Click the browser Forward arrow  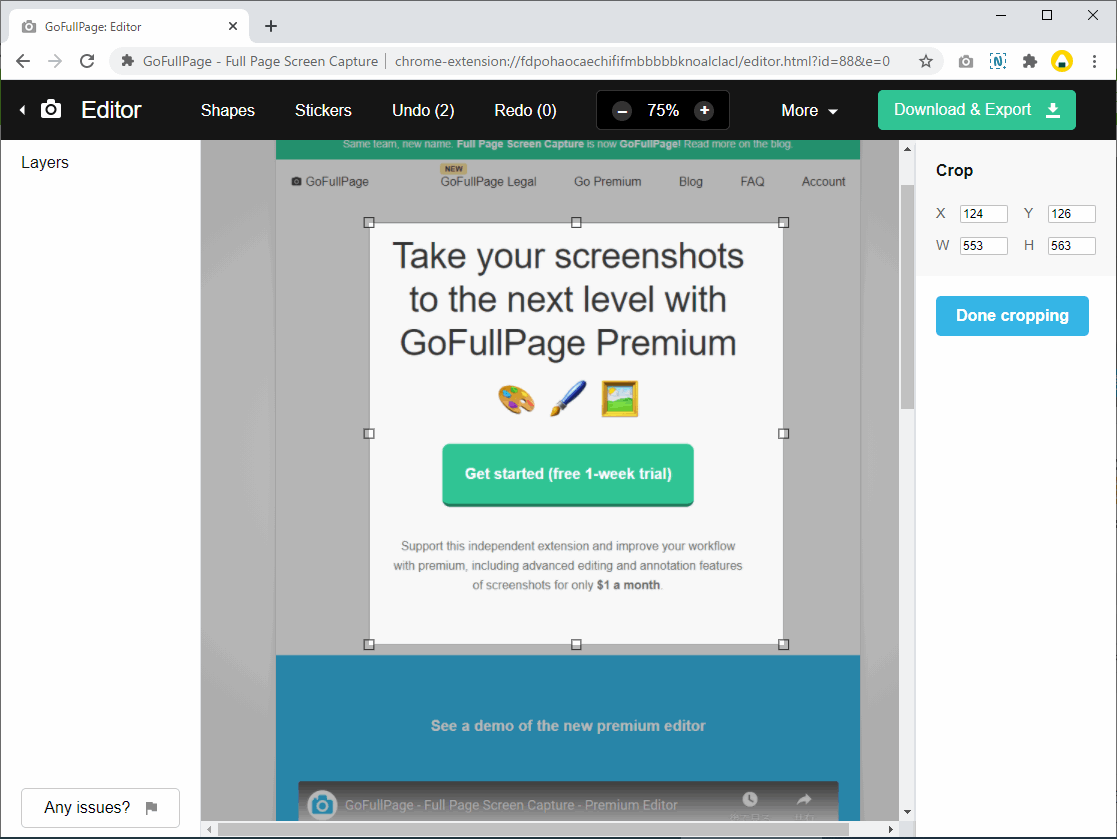click(x=55, y=61)
